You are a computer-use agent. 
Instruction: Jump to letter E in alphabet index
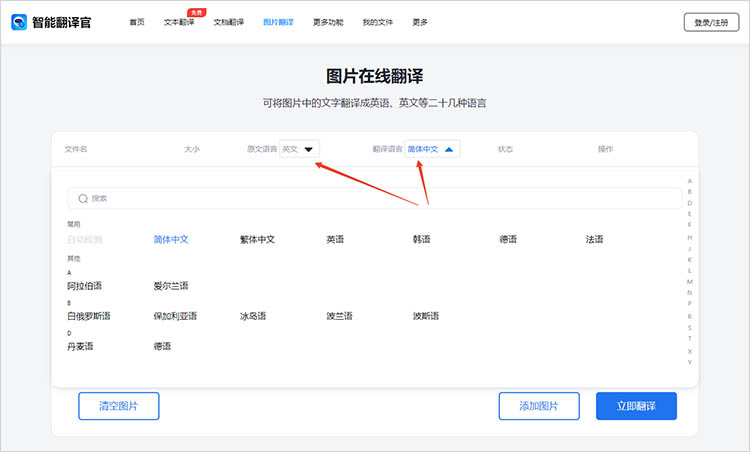tap(690, 214)
